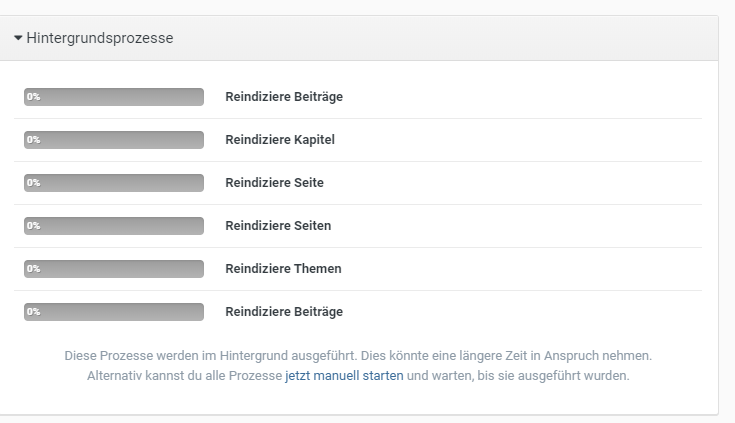Select the Reindiziere Seite progress bar
The width and height of the screenshot is (735, 423).
tap(114, 183)
